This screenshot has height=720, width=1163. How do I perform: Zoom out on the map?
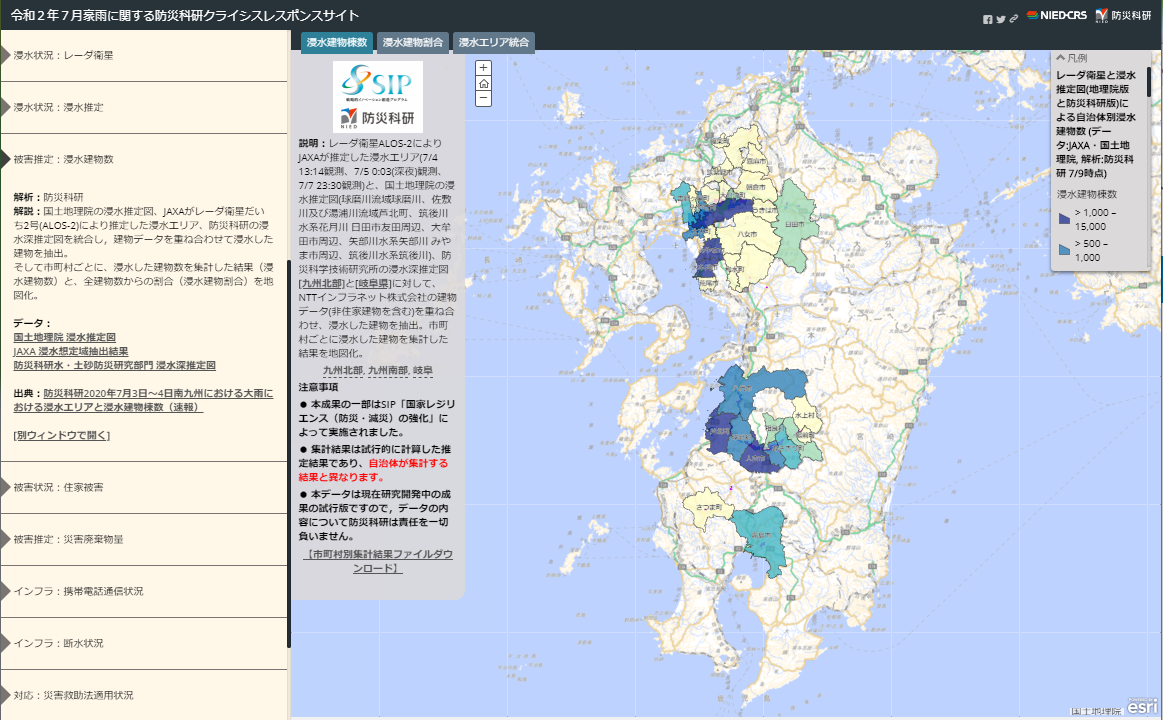point(483,98)
